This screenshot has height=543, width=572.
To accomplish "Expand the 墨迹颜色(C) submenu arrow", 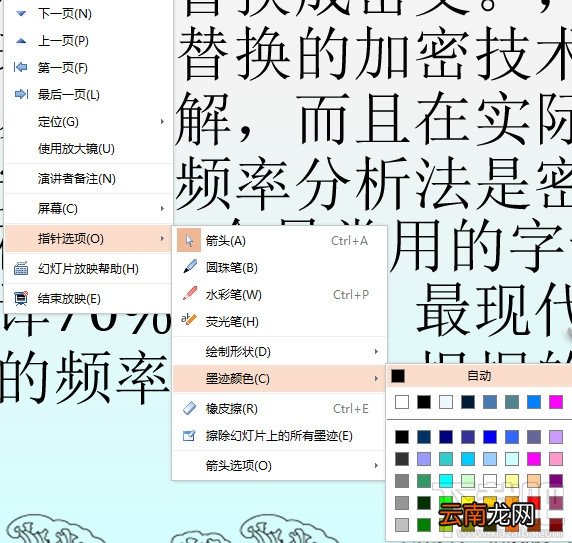I will [376, 379].
